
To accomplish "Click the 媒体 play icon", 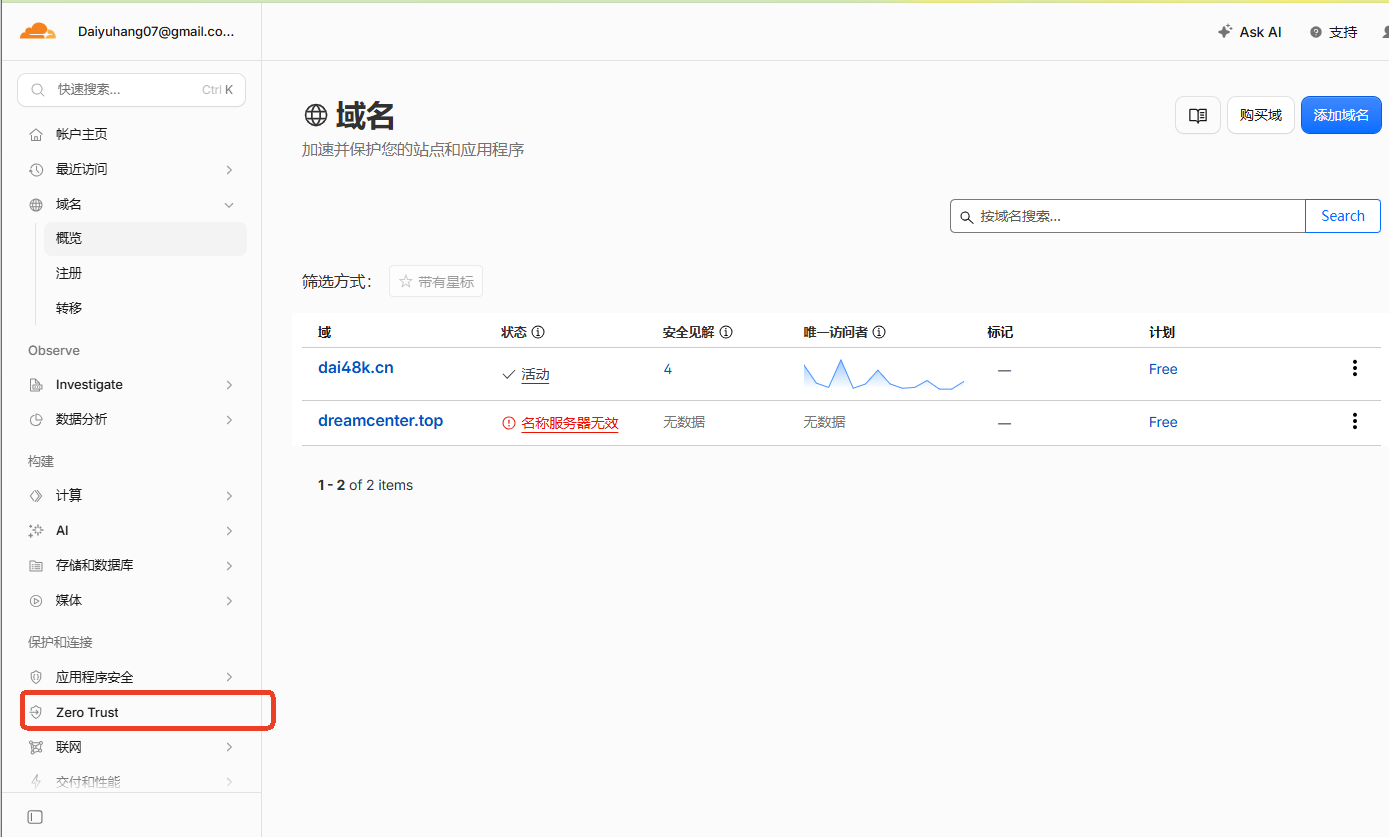I will tap(36, 601).
